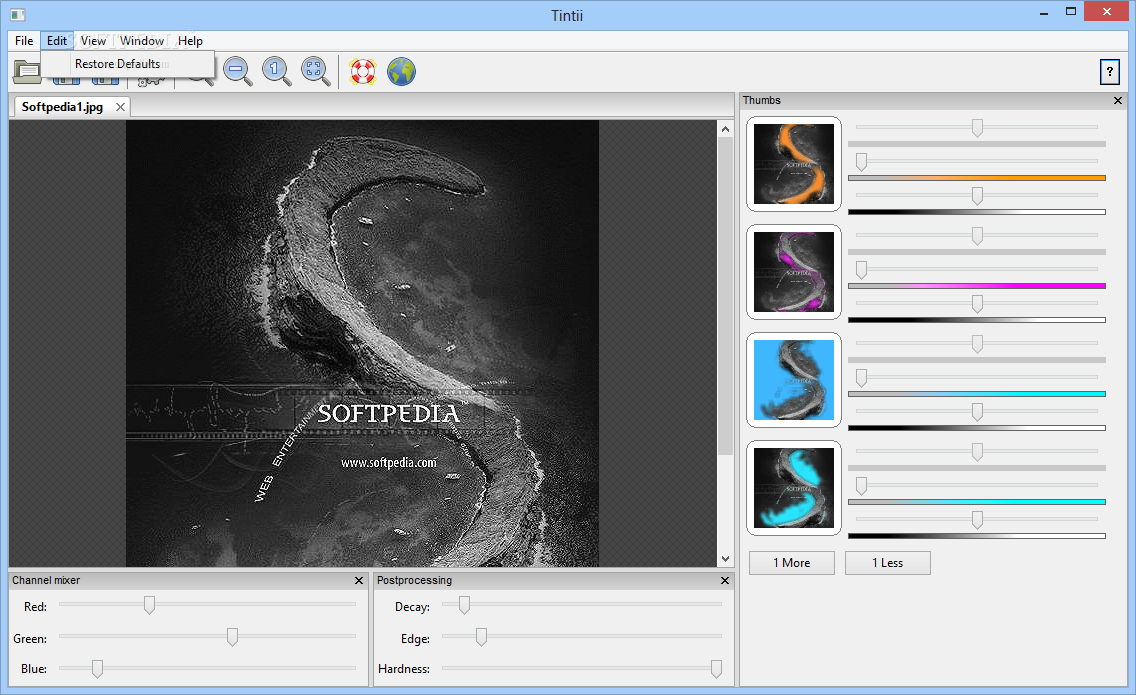Image resolution: width=1136 pixels, height=695 pixels.
Task: Click the open file folder toolbar icon
Action: [26, 72]
